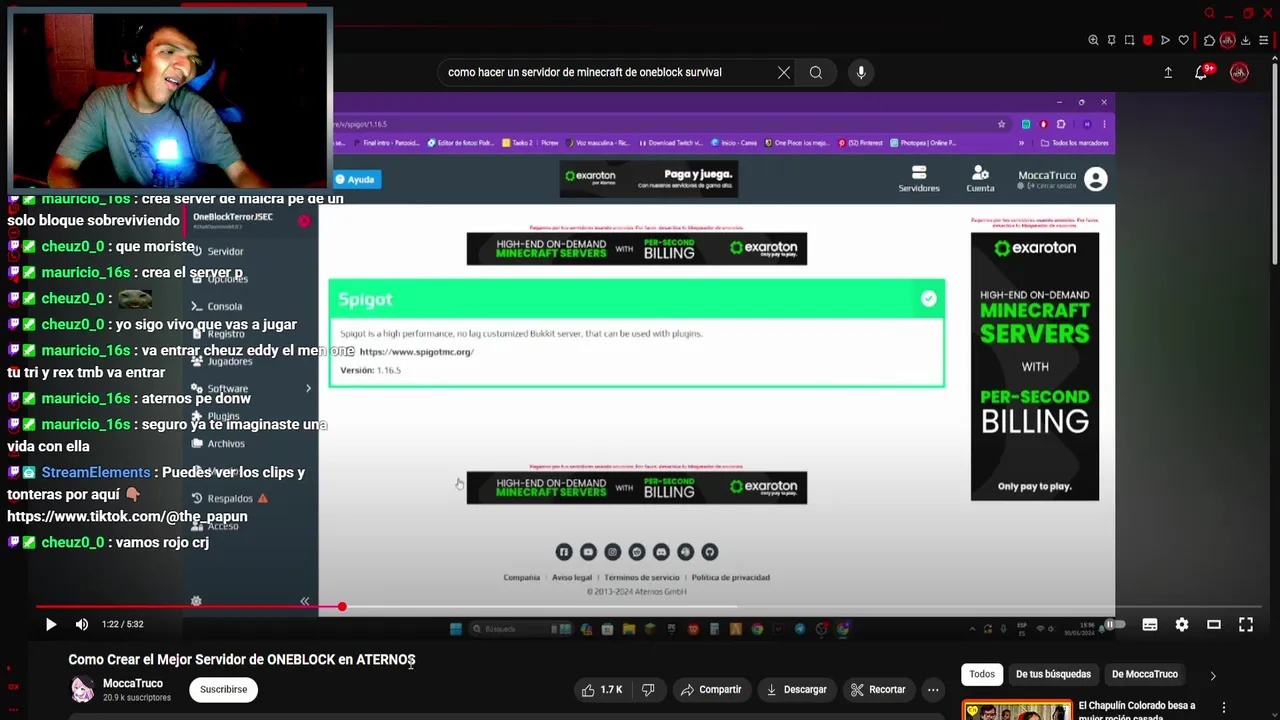Open the tiktok.com/@the_papun link in chat
The height and width of the screenshot is (720, 1280).
tap(127, 517)
